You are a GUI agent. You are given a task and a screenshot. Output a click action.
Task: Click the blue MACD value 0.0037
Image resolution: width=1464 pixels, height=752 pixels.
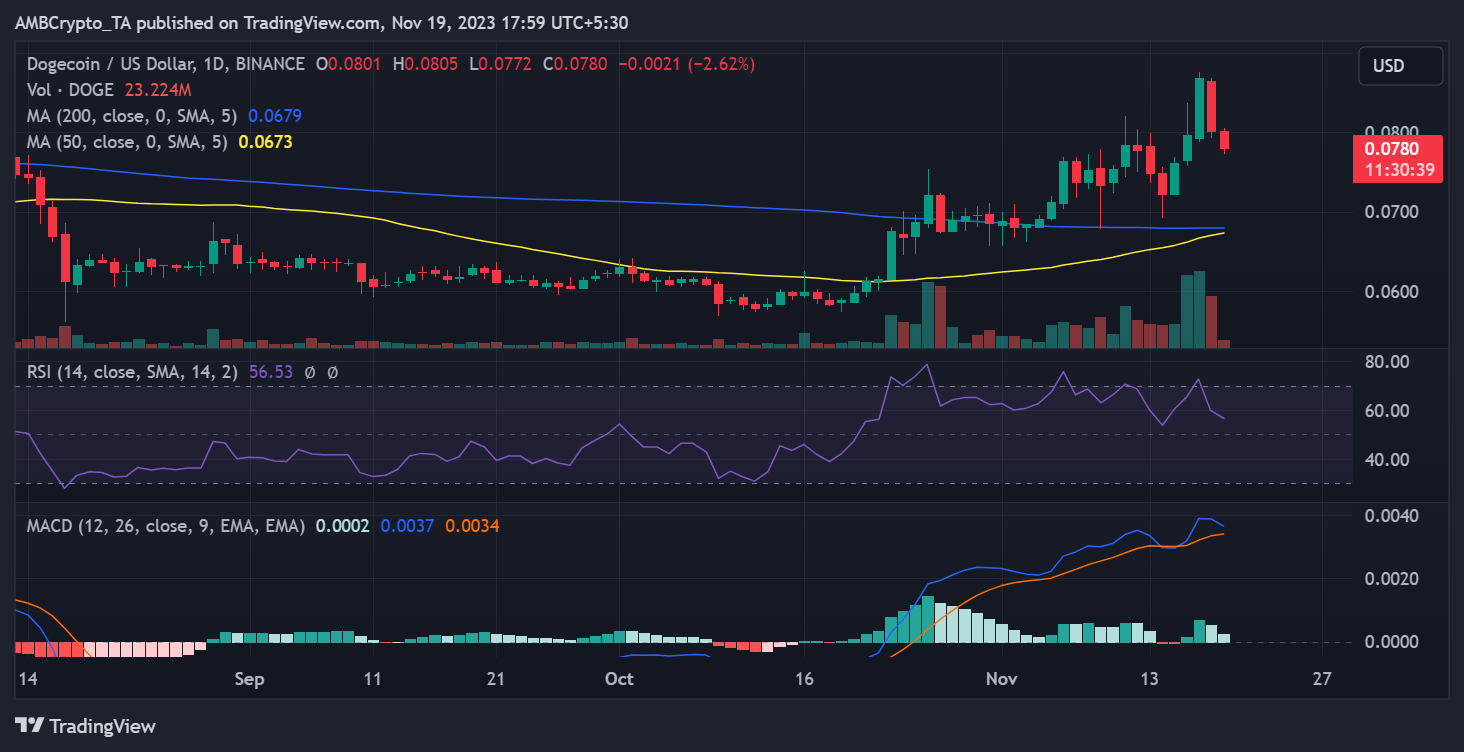407,525
